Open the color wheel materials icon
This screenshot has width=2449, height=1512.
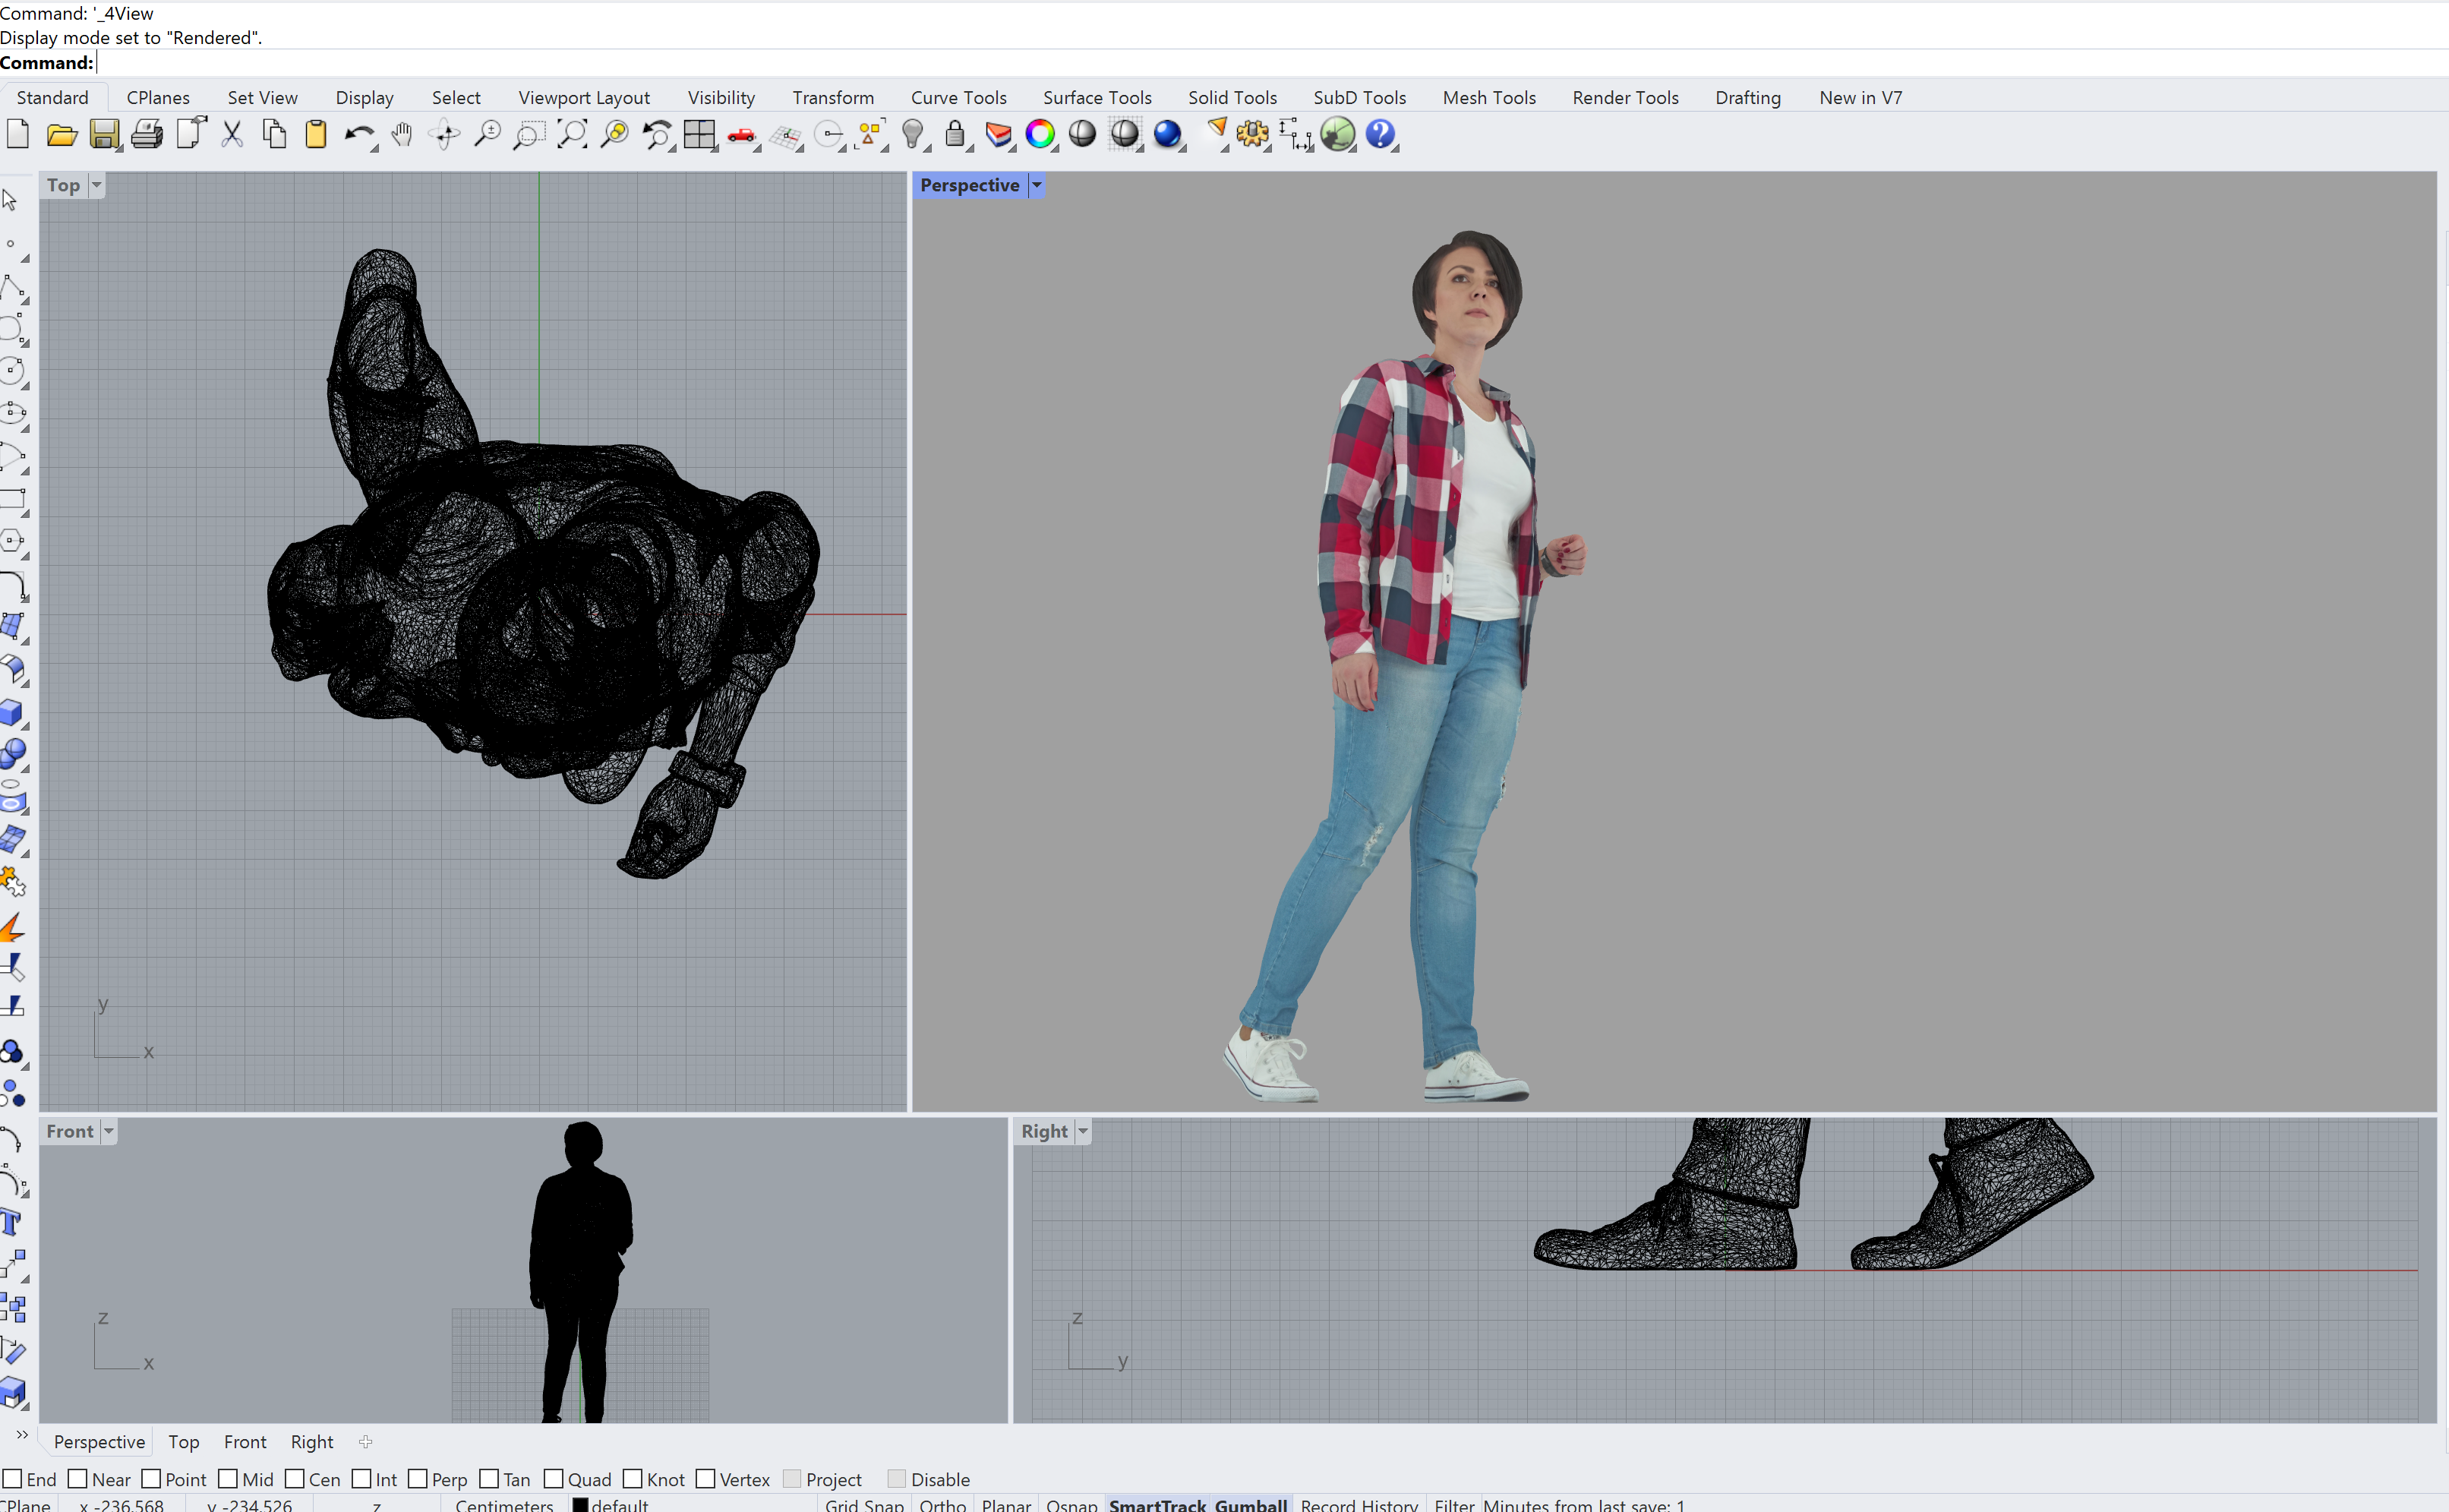[1040, 134]
